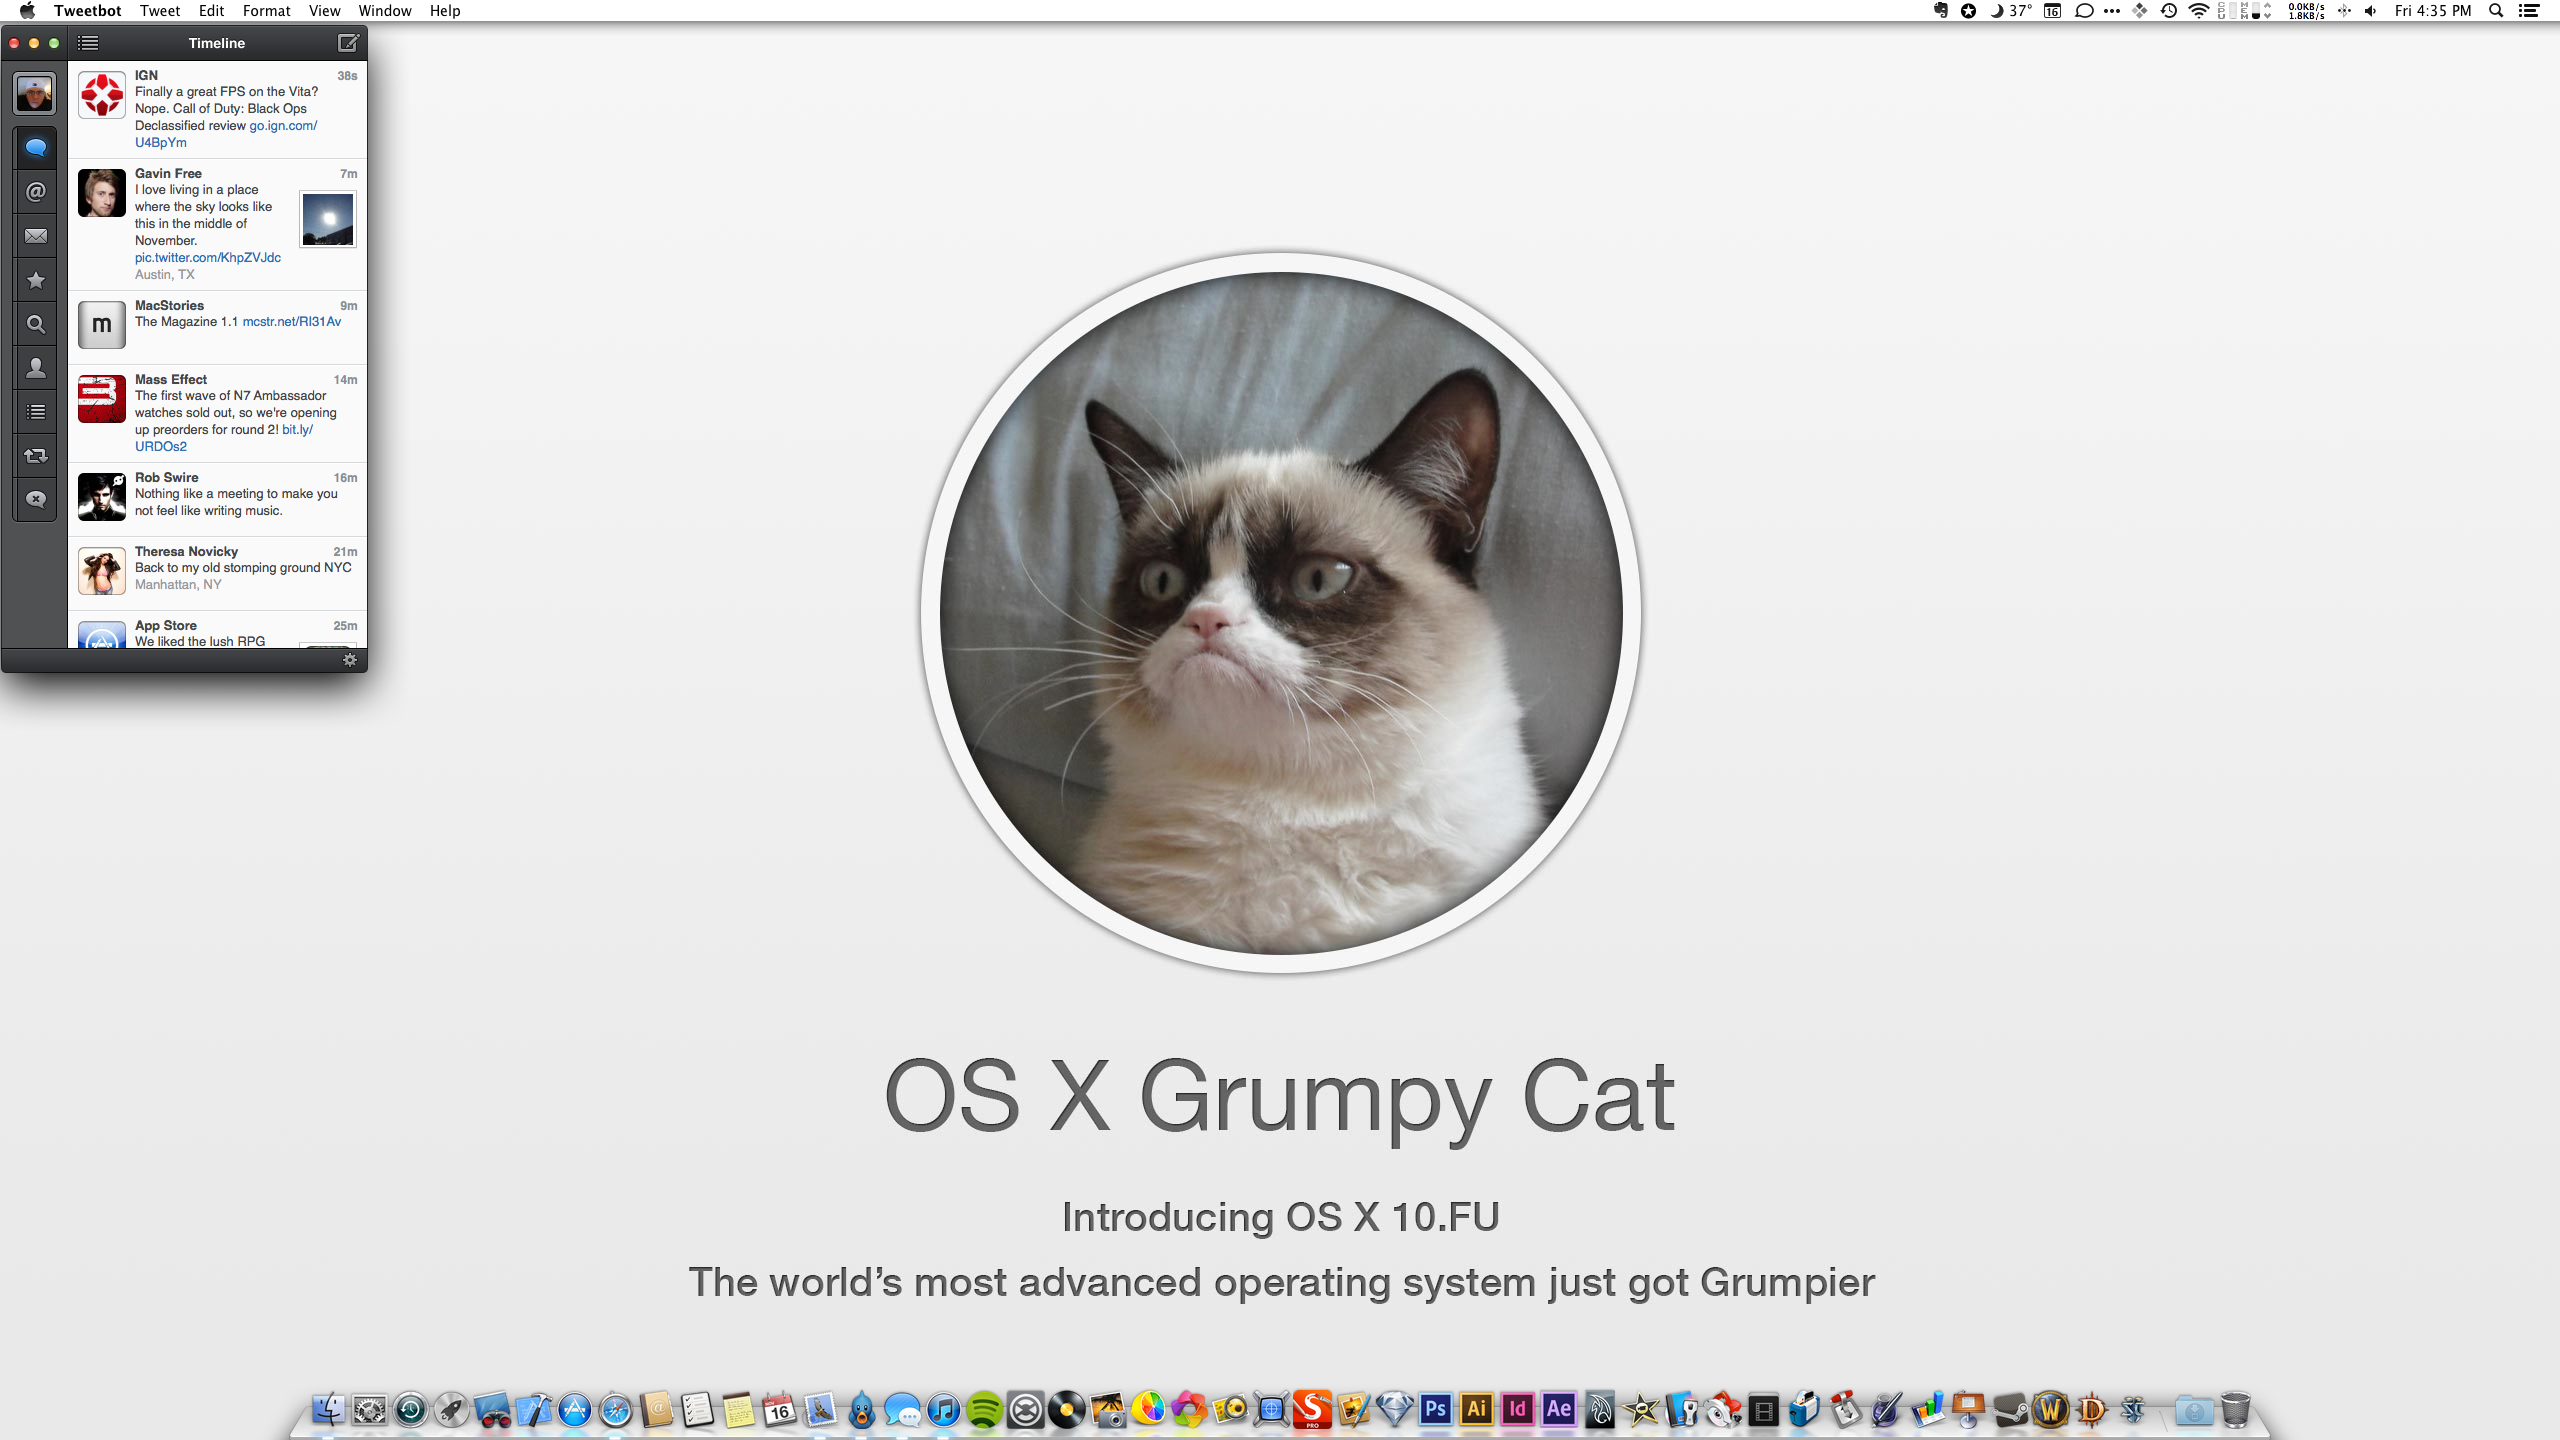The image size is (2560, 1440).
Task: Open Spotlight search in the menu bar
Action: click(x=2496, y=11)
